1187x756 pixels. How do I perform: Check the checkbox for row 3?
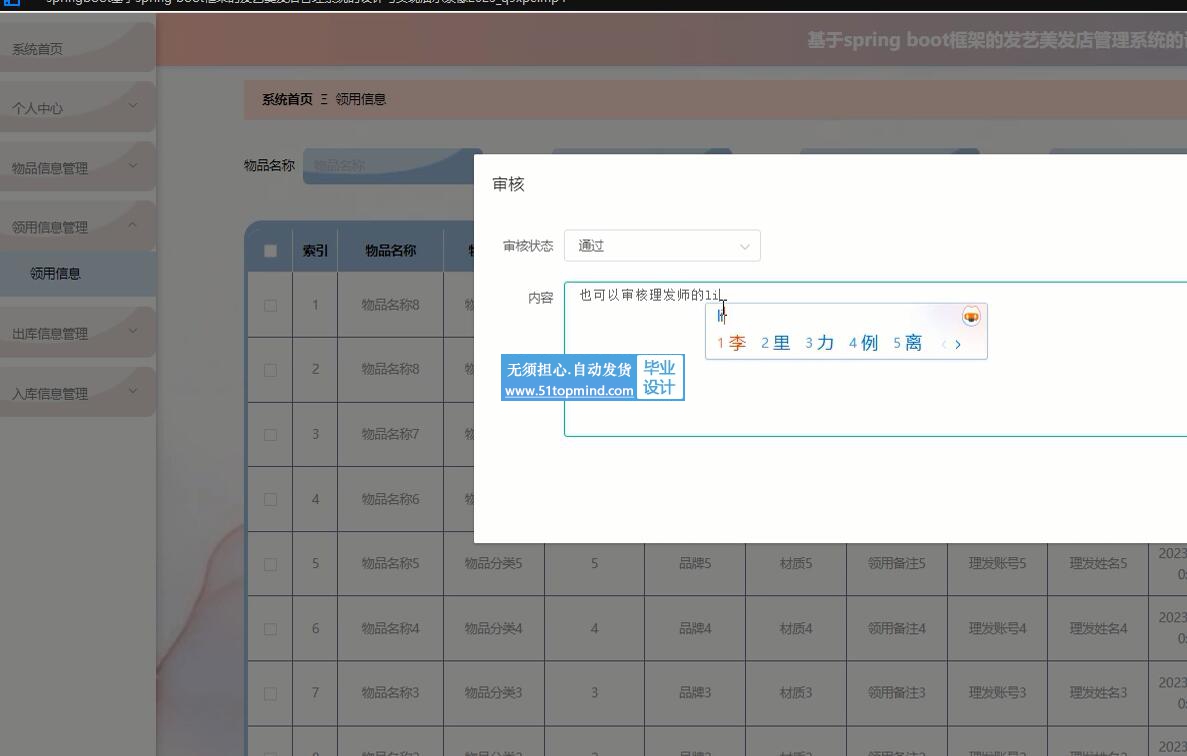point(270,435)
